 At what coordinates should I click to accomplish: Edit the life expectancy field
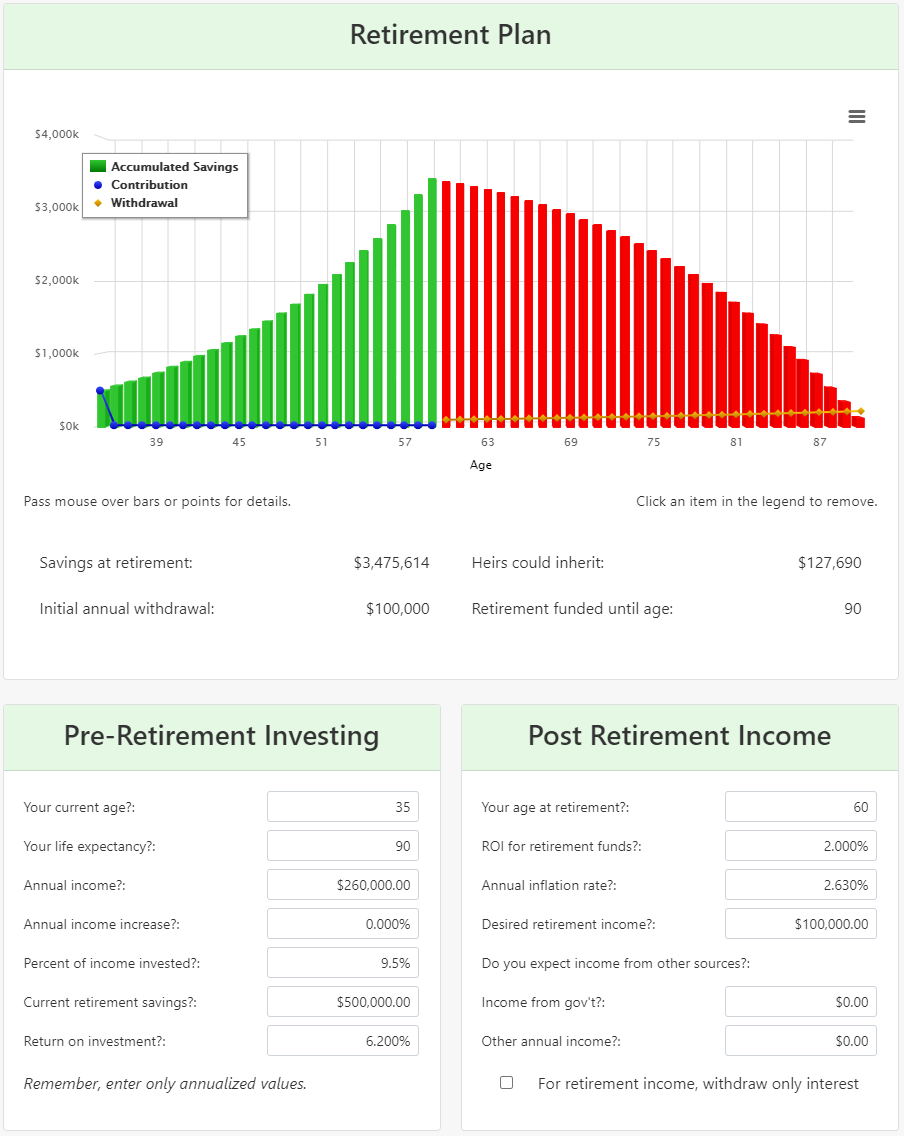tap(343, 845)
